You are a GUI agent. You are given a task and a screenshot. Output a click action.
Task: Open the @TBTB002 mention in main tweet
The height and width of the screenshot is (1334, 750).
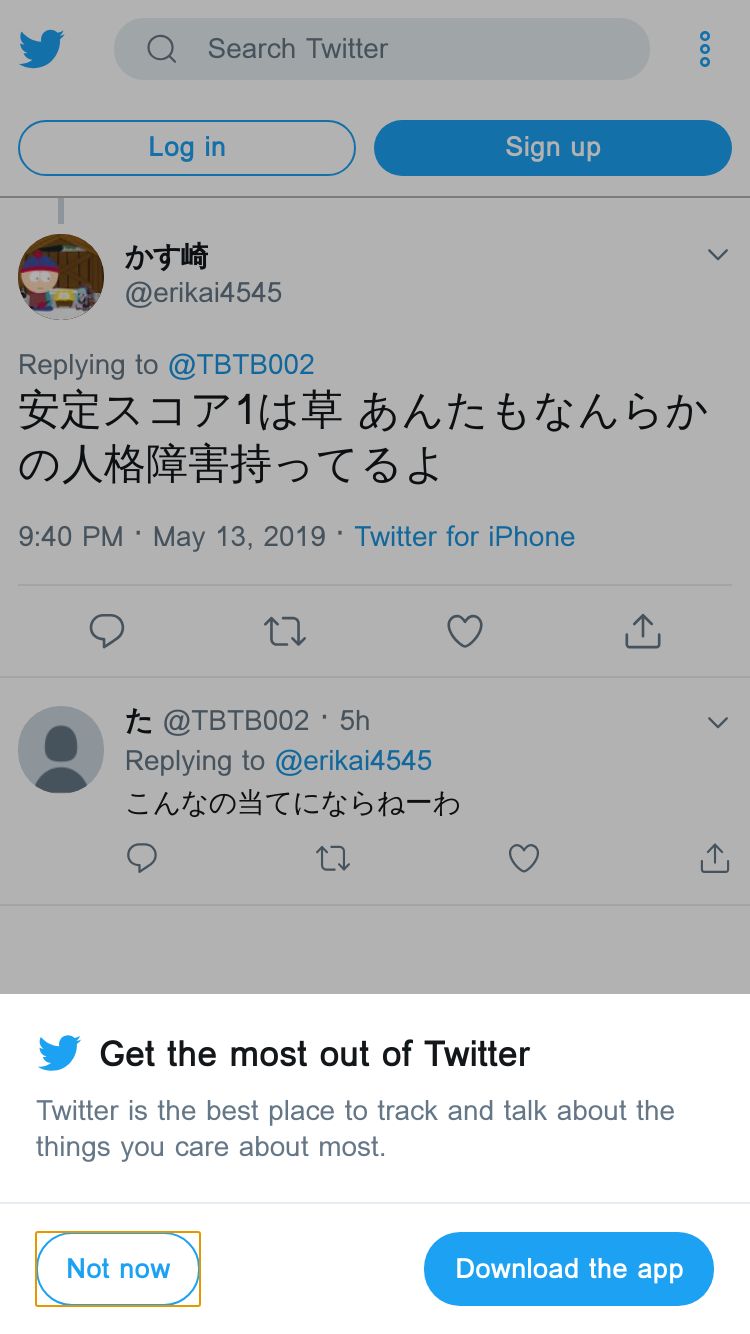tap(241, 365)
